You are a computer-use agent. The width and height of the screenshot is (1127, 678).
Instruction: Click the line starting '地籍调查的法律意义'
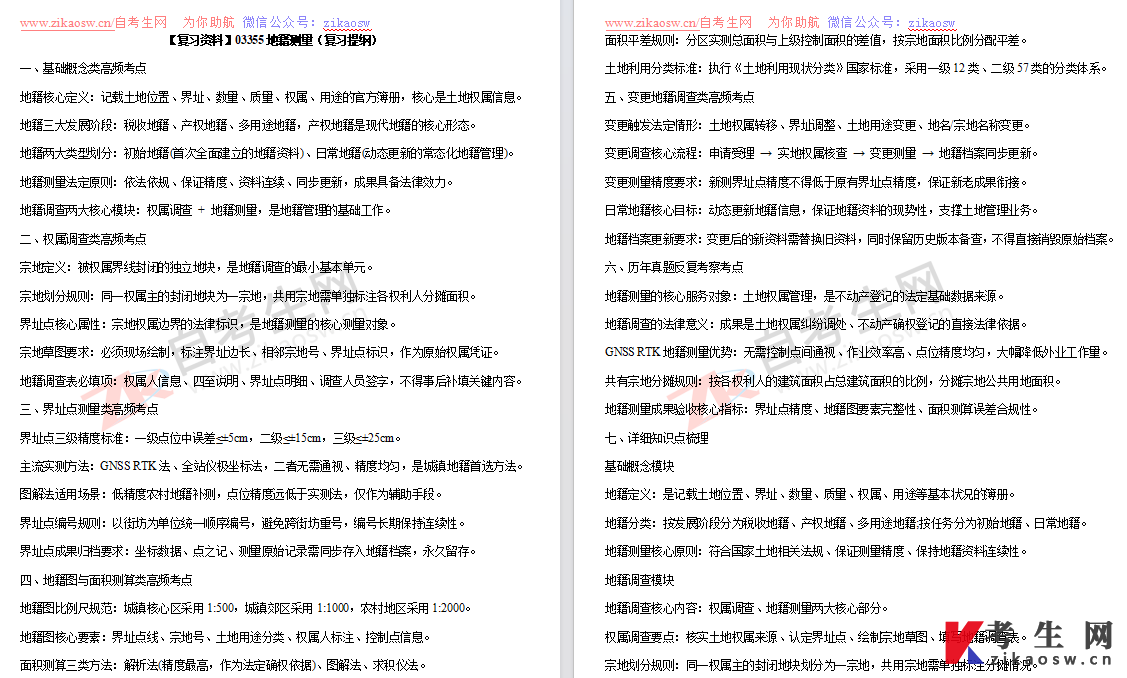click(x=816, y=324)
